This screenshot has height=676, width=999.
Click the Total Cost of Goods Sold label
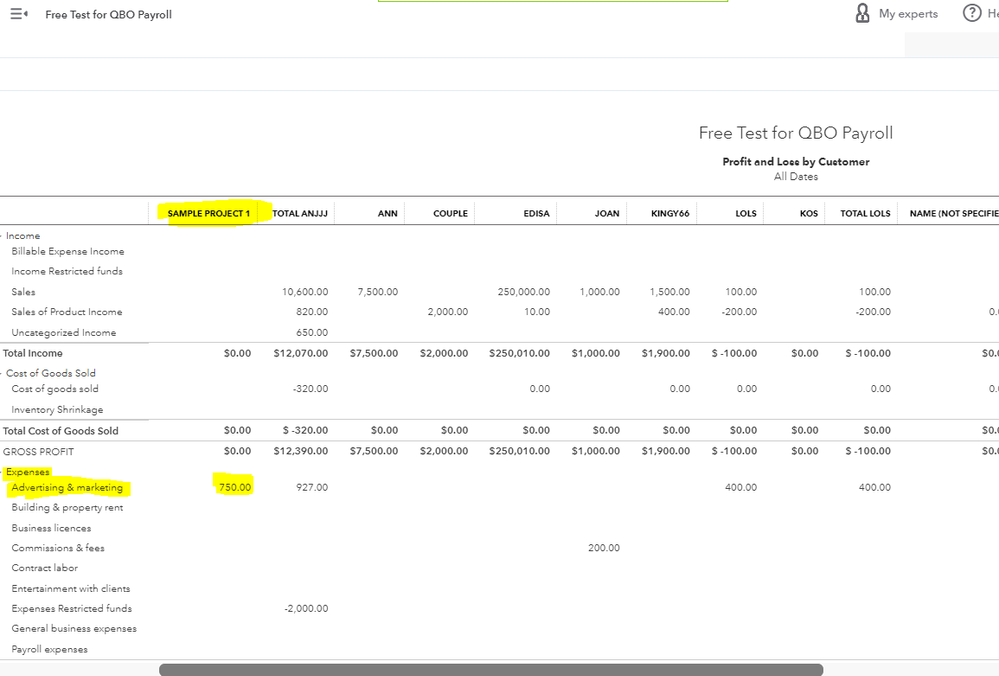tap(61, 431)
